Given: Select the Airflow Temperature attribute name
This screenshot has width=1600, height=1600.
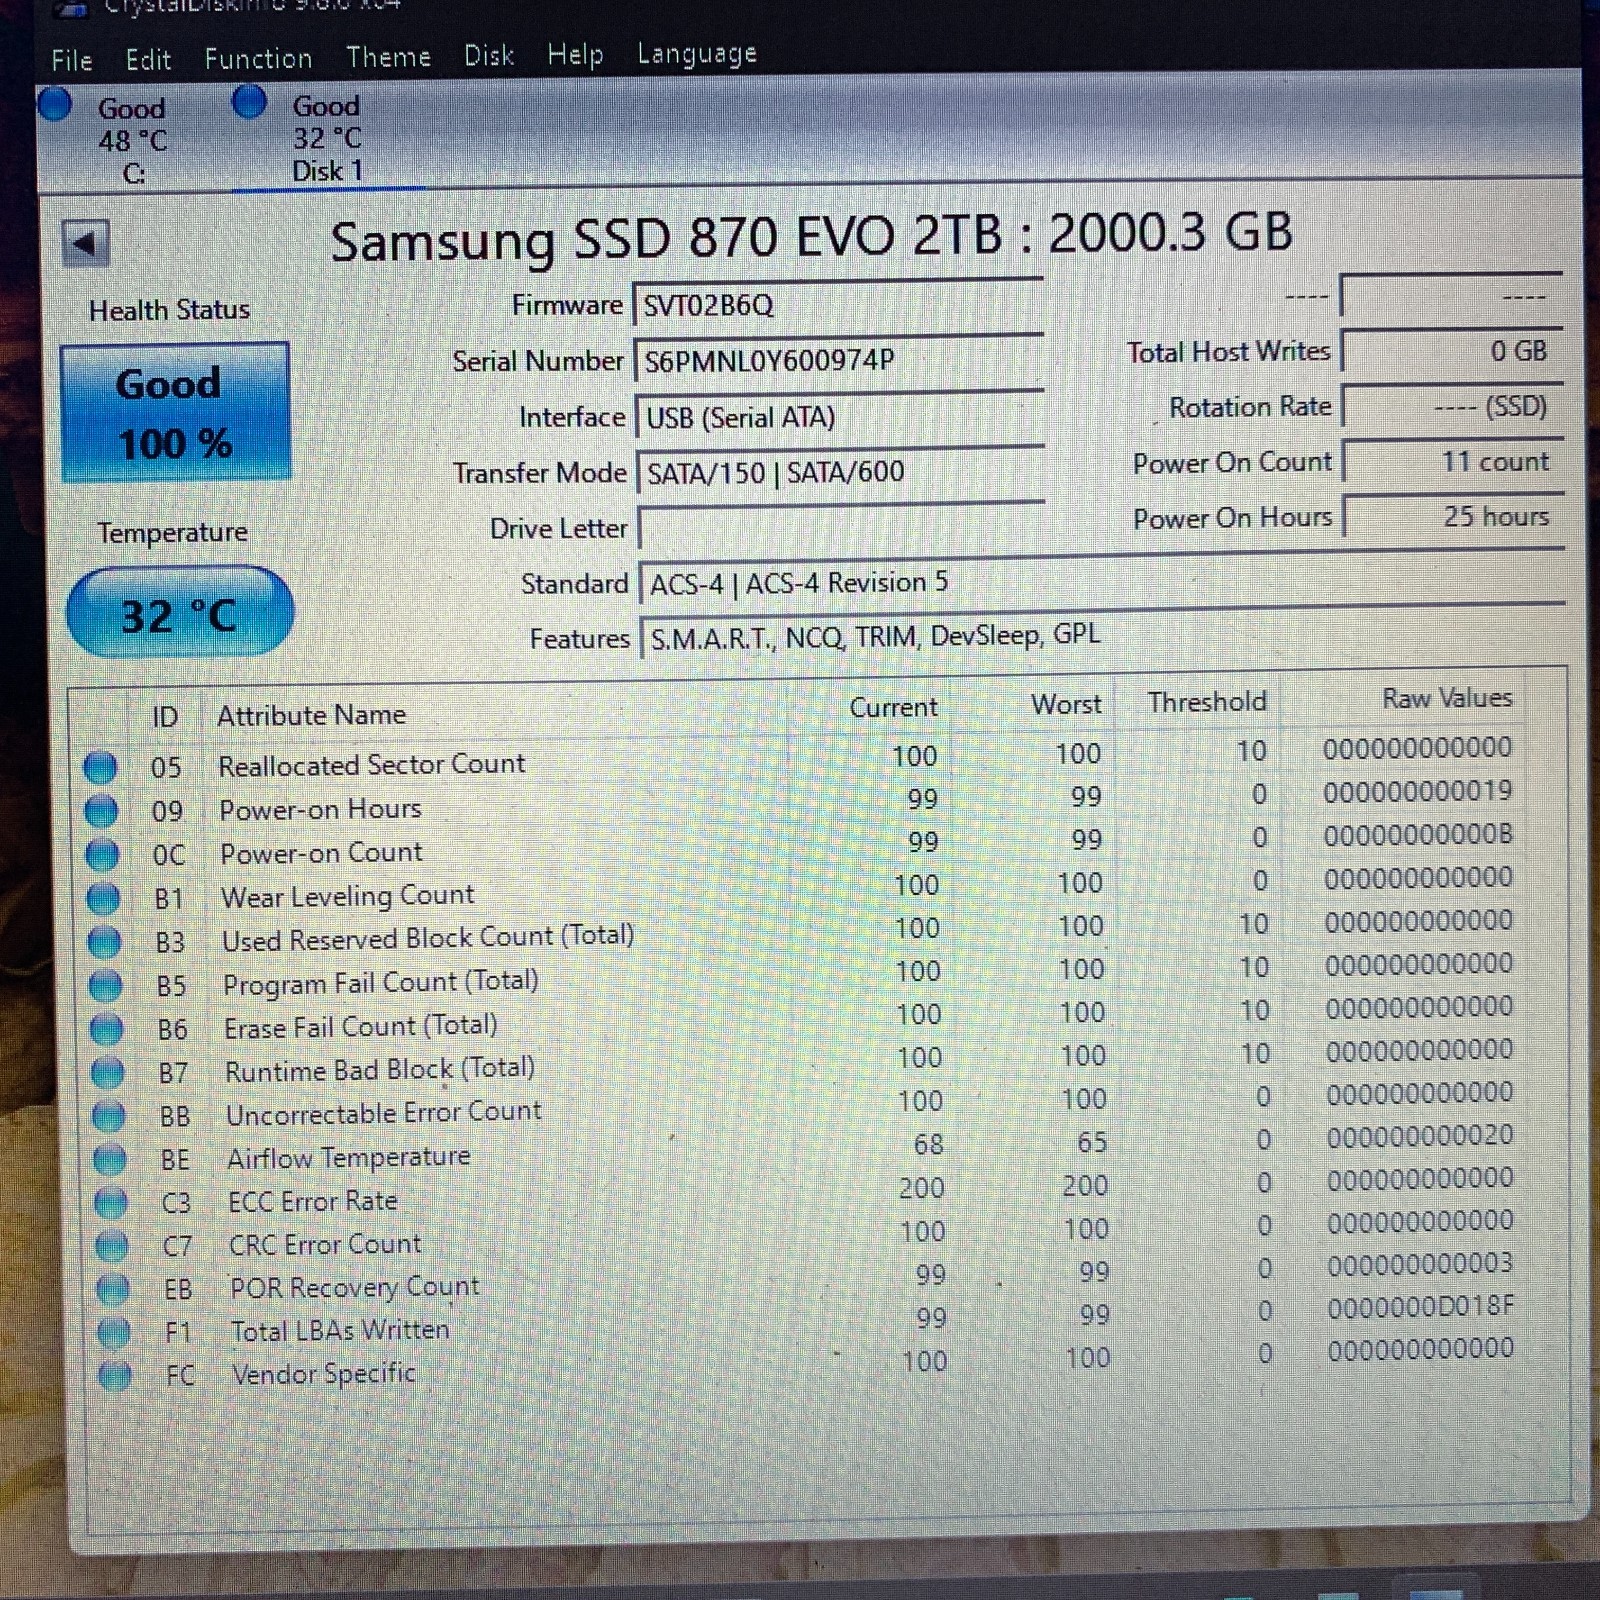Looking at the screenshot, I should [348, 1158].
